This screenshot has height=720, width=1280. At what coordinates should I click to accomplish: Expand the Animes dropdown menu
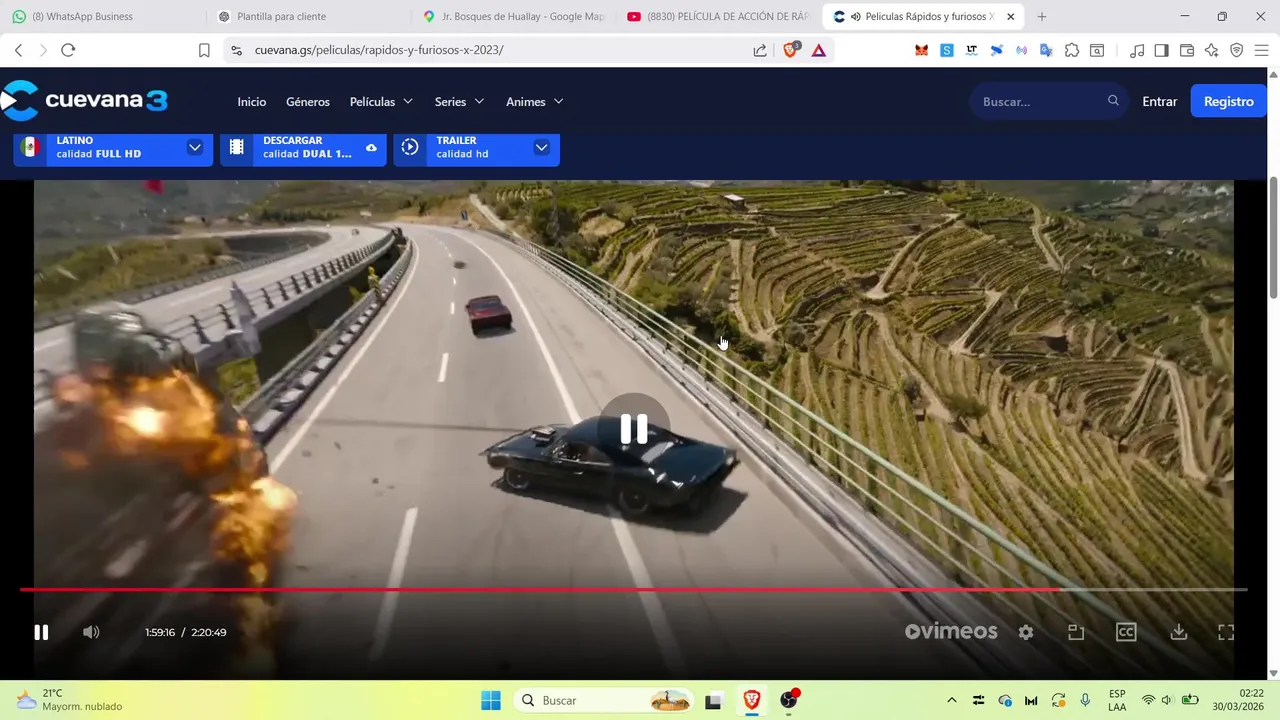click(535, 102)
